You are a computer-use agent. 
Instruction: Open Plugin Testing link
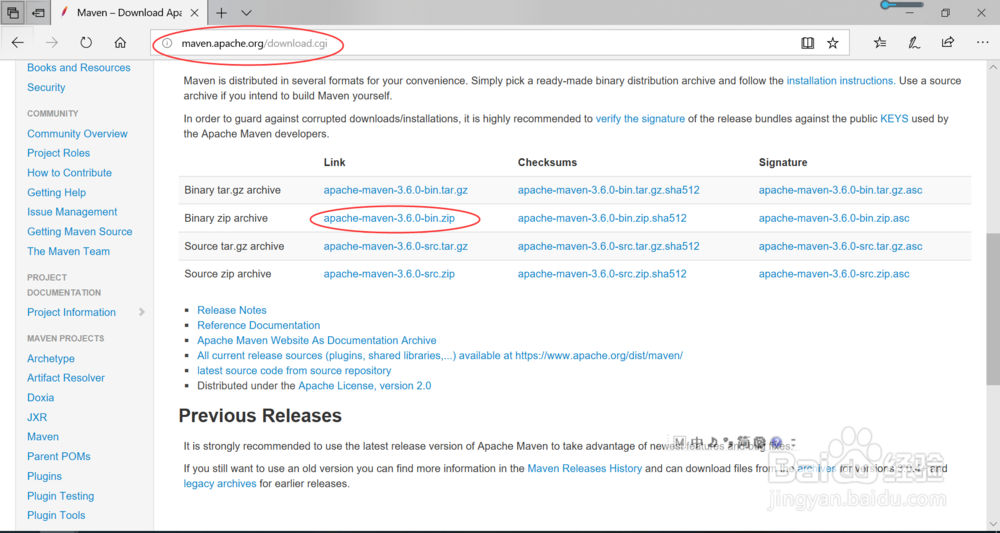(x=61, y=496)
